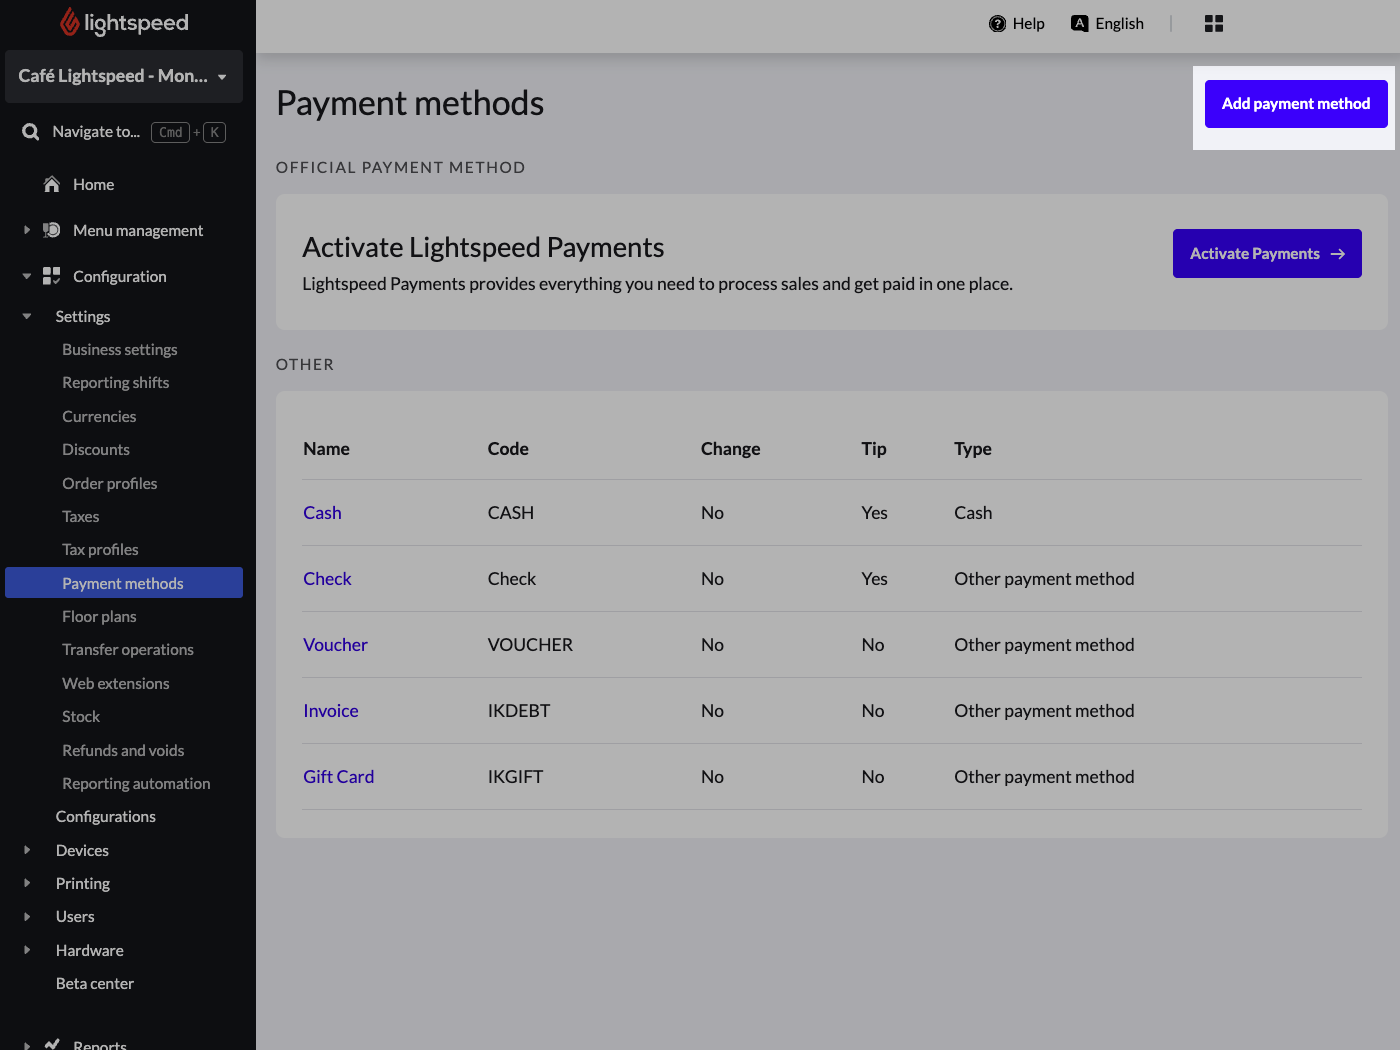Click the search magnifier icon
Image resolution: width=1400 pixels, height=1050 pixels.
(x=31, y=132)
